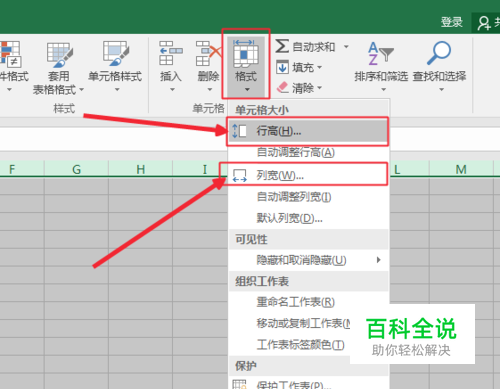Click the Sort and Filter (排序和筛选) icon
Screen dimensions: 500x389
point(381,53)
